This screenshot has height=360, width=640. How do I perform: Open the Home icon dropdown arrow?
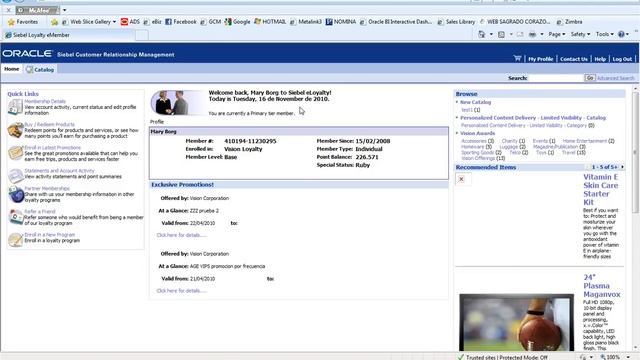pyautogui.click(x=491, y=35)
